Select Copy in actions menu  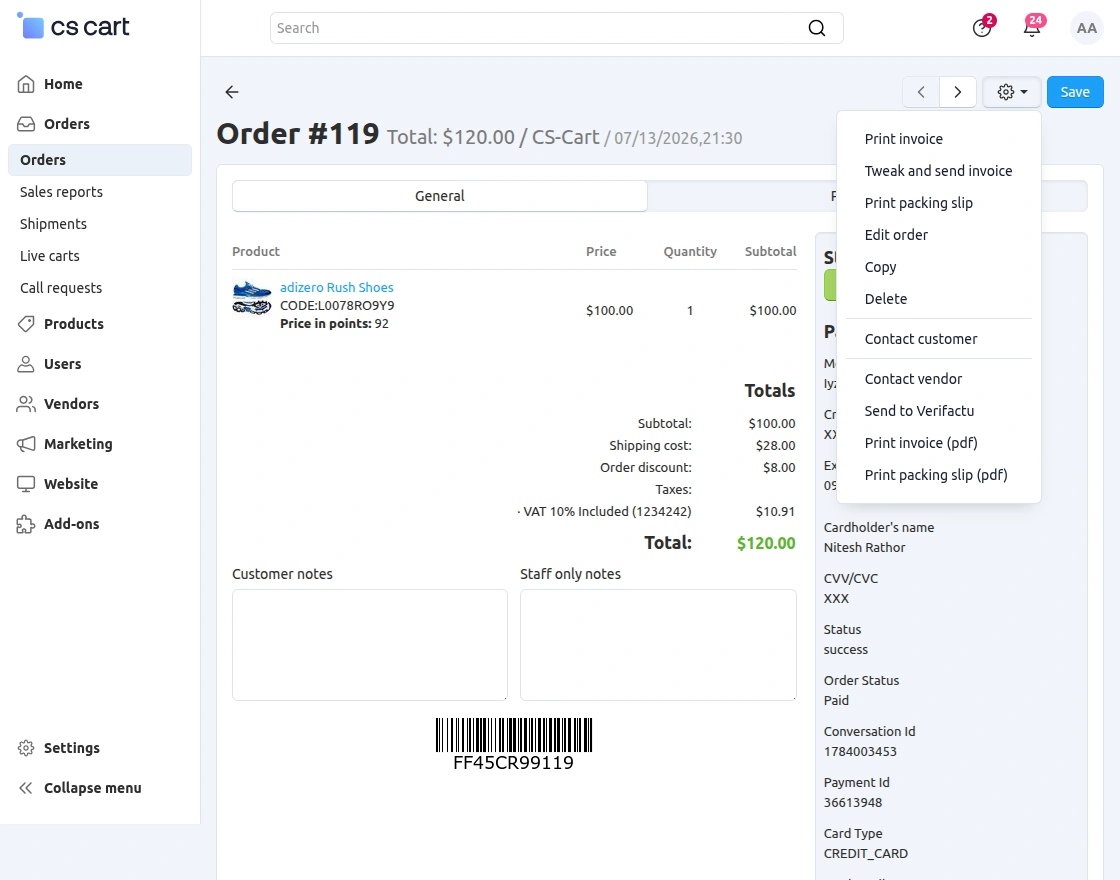(x=880, y=268)
